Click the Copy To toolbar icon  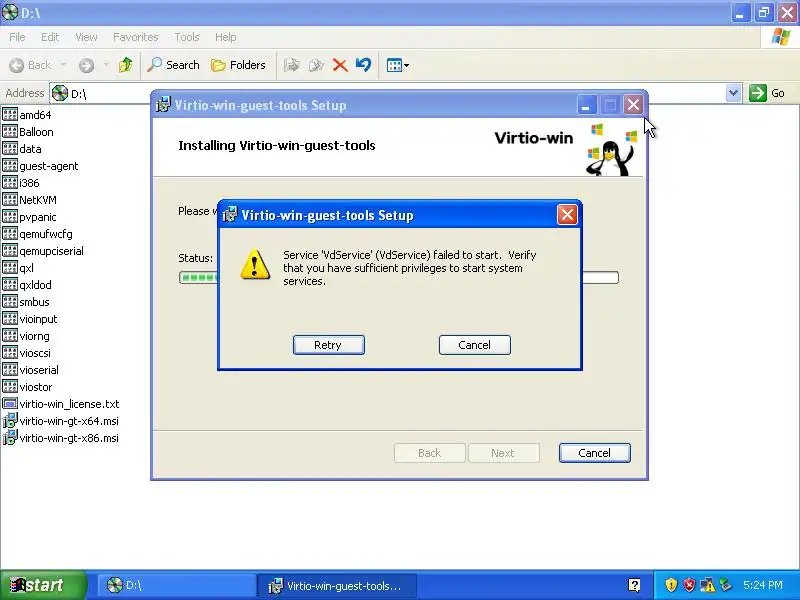[316, 65]
